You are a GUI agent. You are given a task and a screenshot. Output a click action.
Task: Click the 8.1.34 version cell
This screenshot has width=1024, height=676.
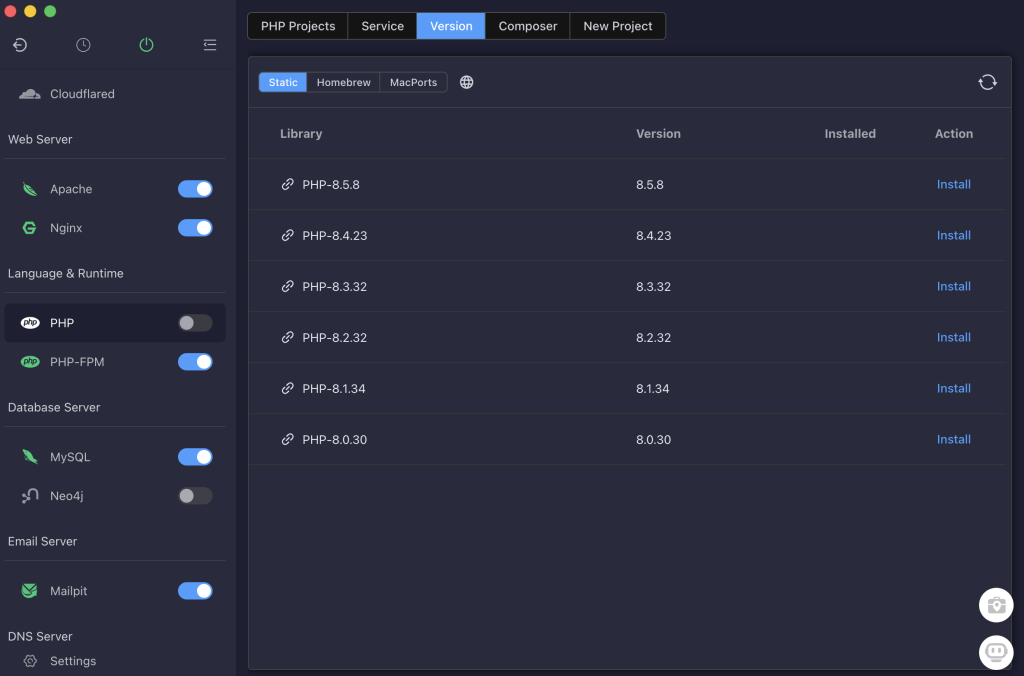point(652,388)
